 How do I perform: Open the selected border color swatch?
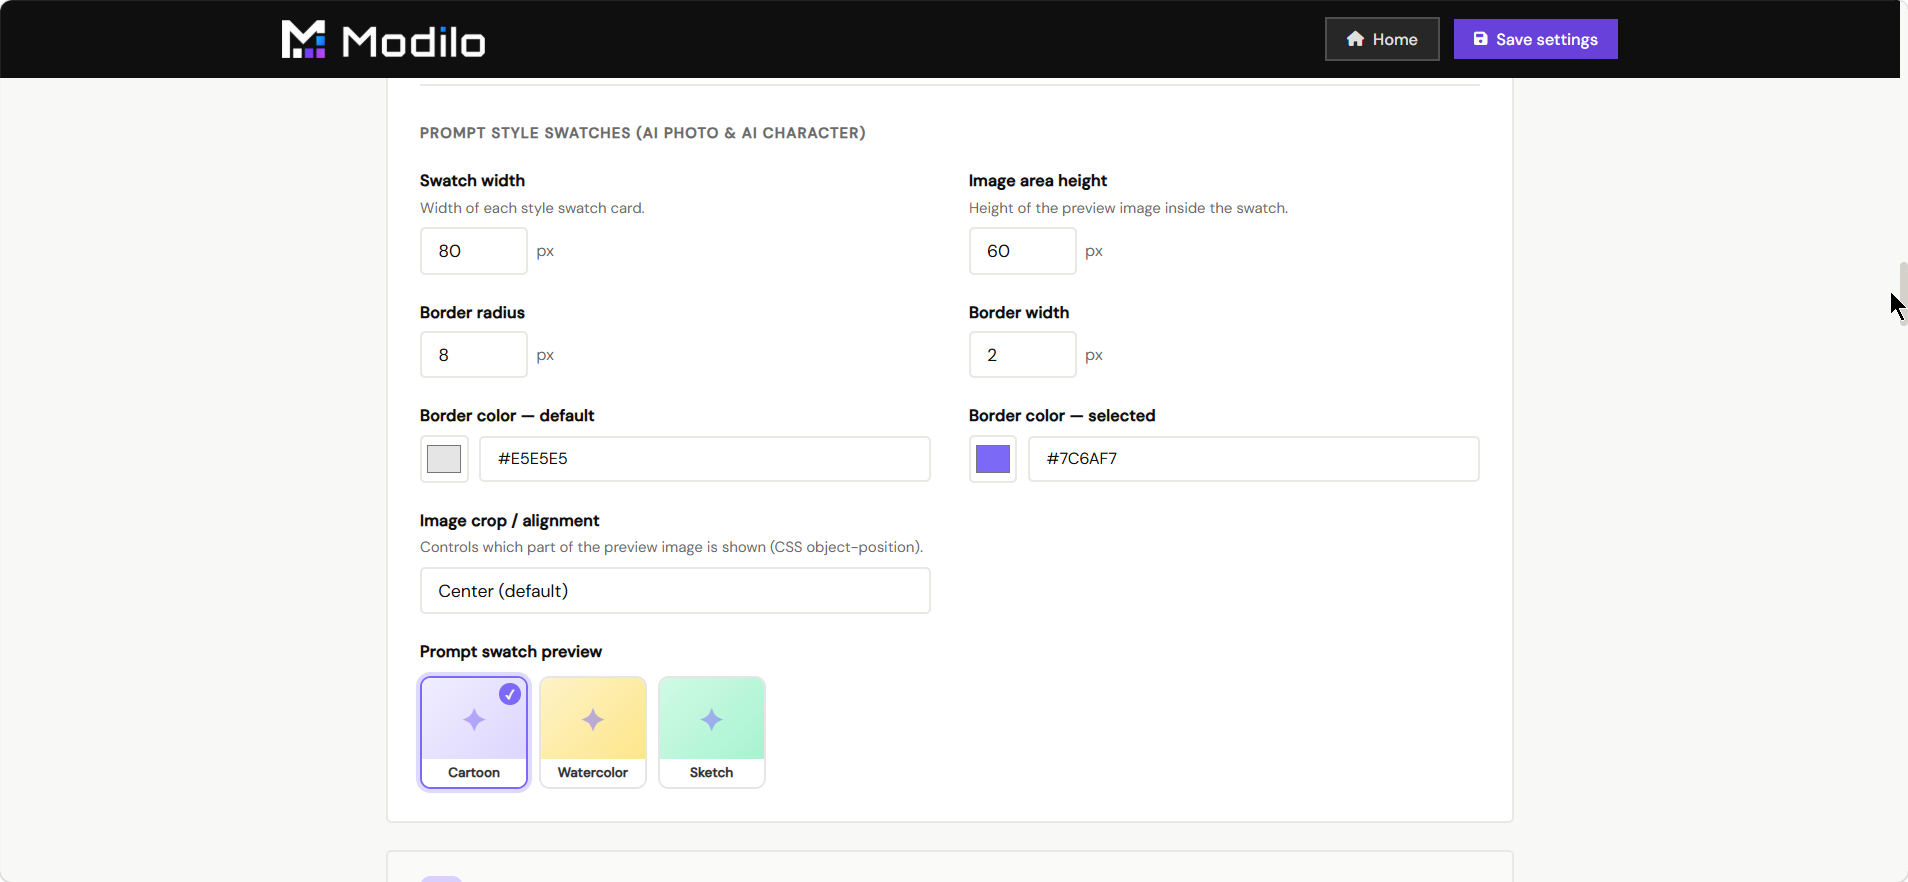[993, 459]
